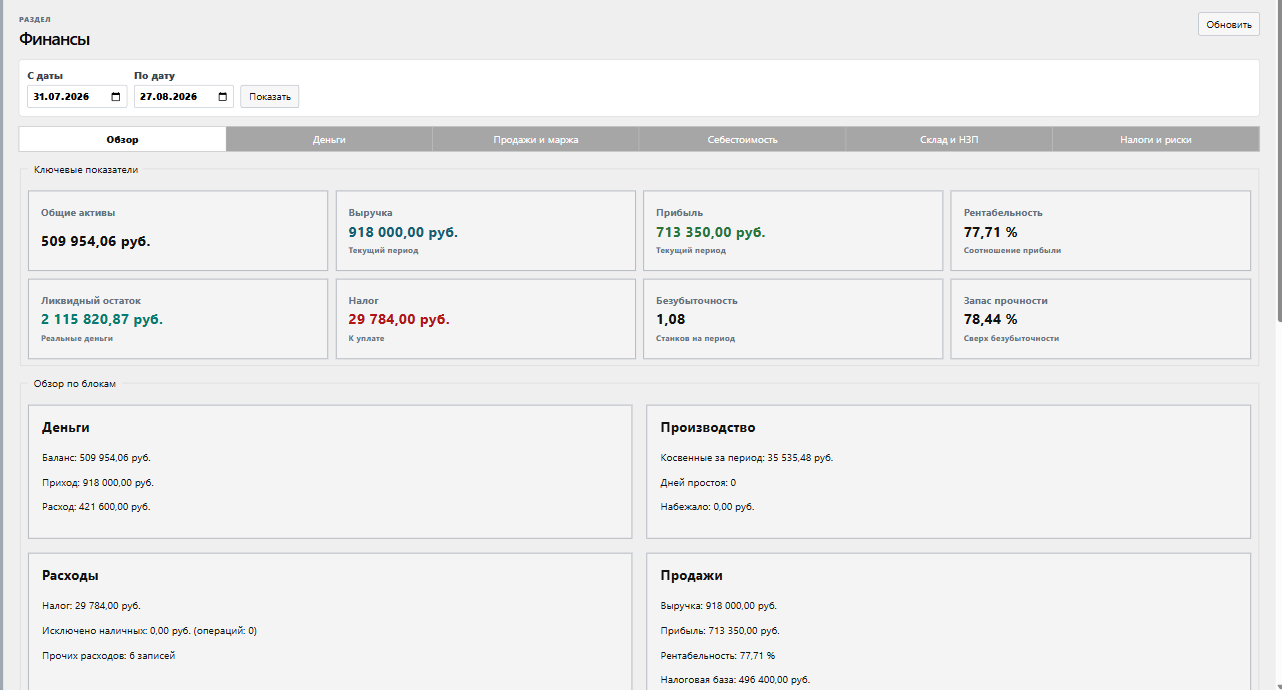Go to the Налоги и риски tab
This screenshot has height=690, width=1282.
point(1156,139)
